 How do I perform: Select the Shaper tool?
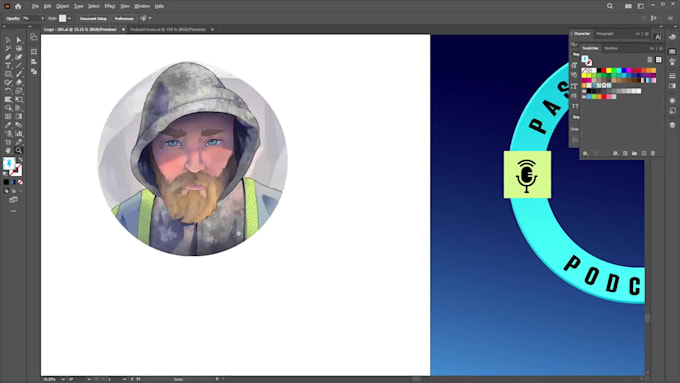pyautogui.click(x=8, y=82)
